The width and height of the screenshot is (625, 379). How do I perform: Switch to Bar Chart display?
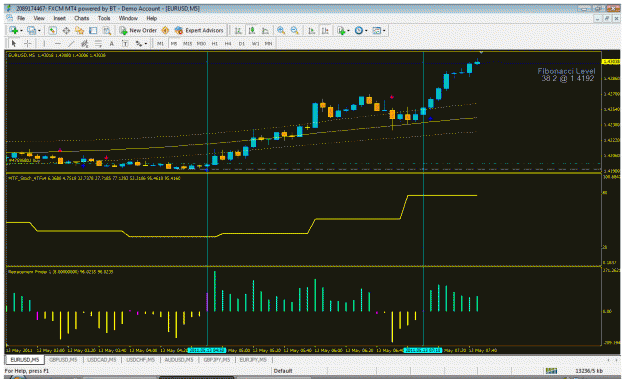coord(238,30)
